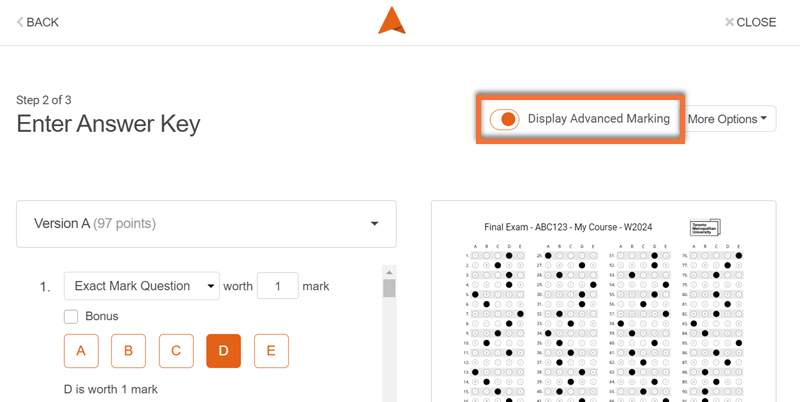This screenshot has width=800, height=402.
Task: Expand the Version A selector
Action: pos(374,224)
